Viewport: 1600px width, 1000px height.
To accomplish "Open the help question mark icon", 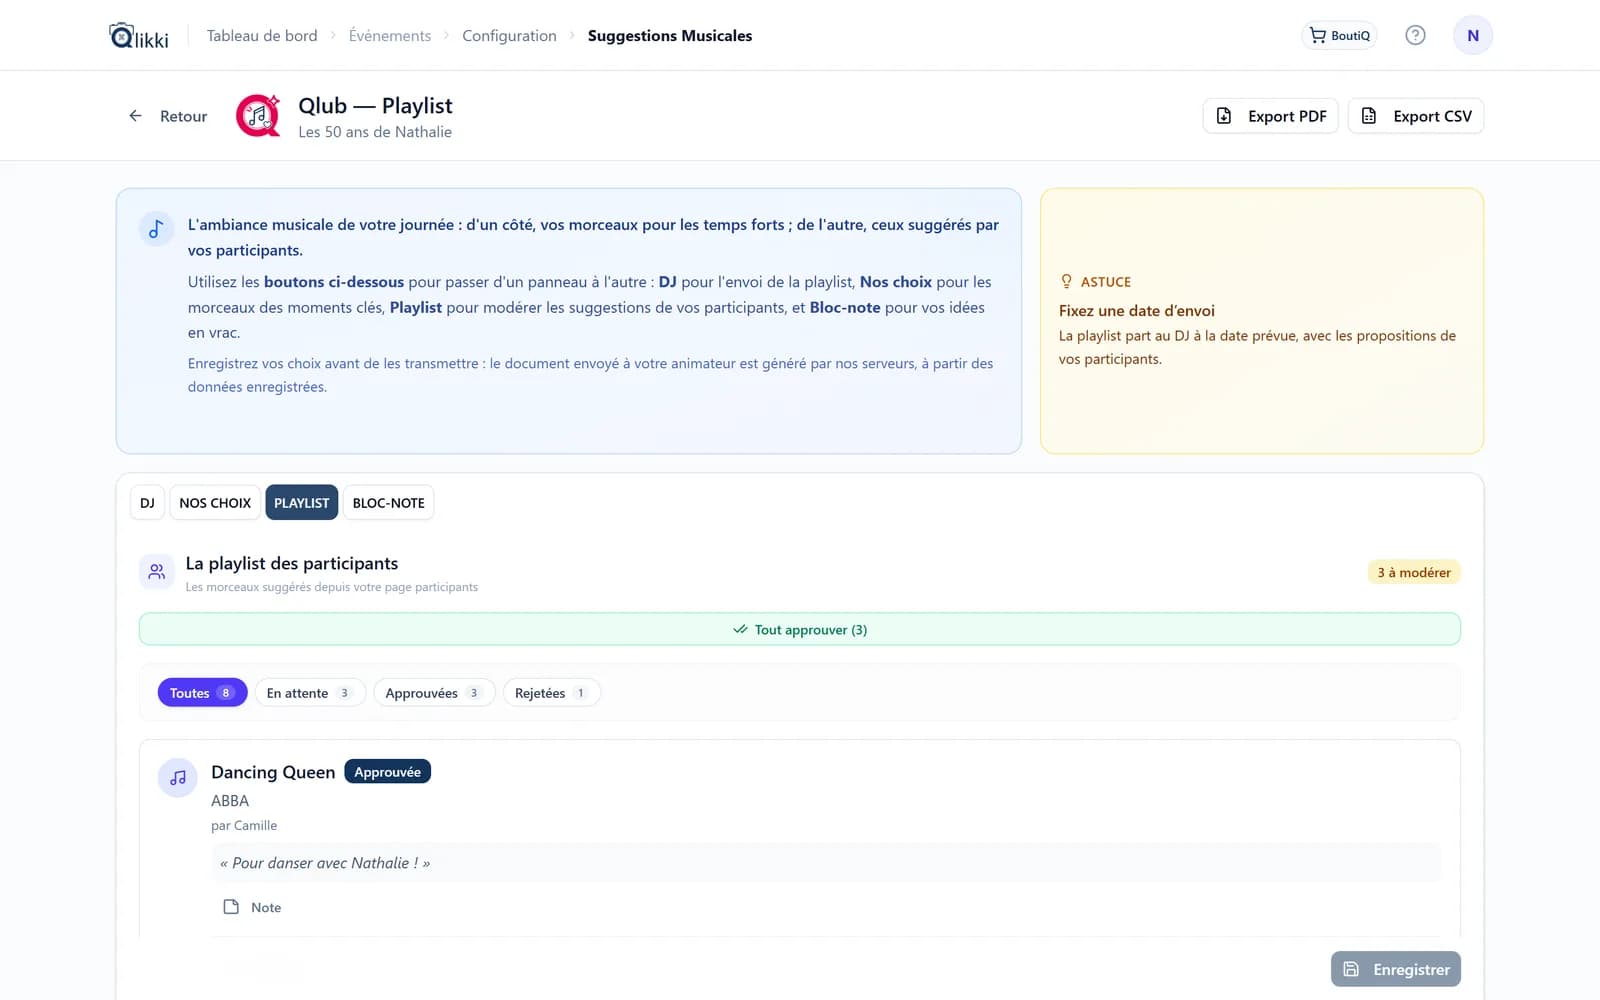I will (1415, 35).
